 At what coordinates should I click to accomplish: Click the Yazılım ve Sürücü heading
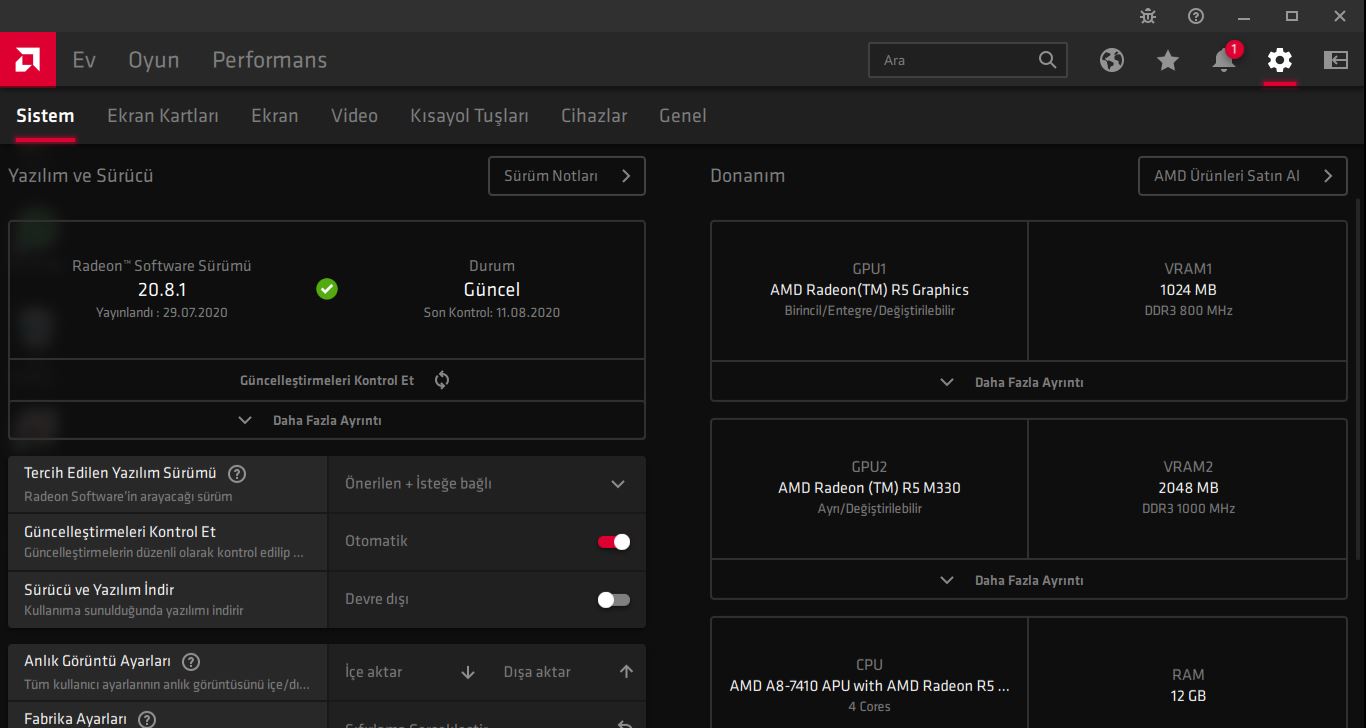[x=81, y=176]
